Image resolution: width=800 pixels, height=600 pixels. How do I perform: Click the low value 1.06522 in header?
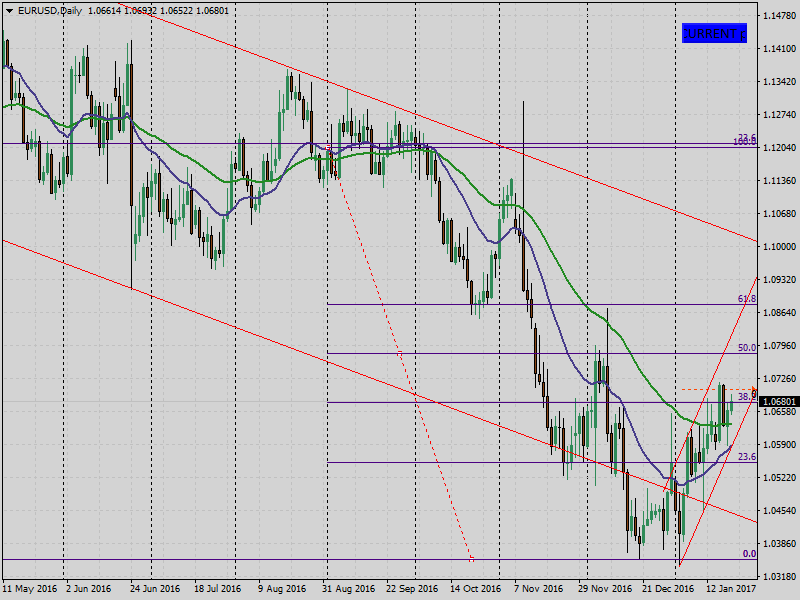(x=177, y=11)
